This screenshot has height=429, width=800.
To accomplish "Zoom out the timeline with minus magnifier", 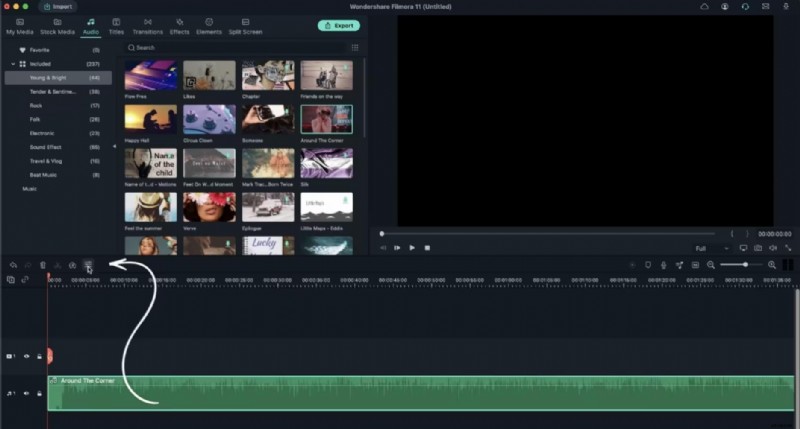I will 711,265.
